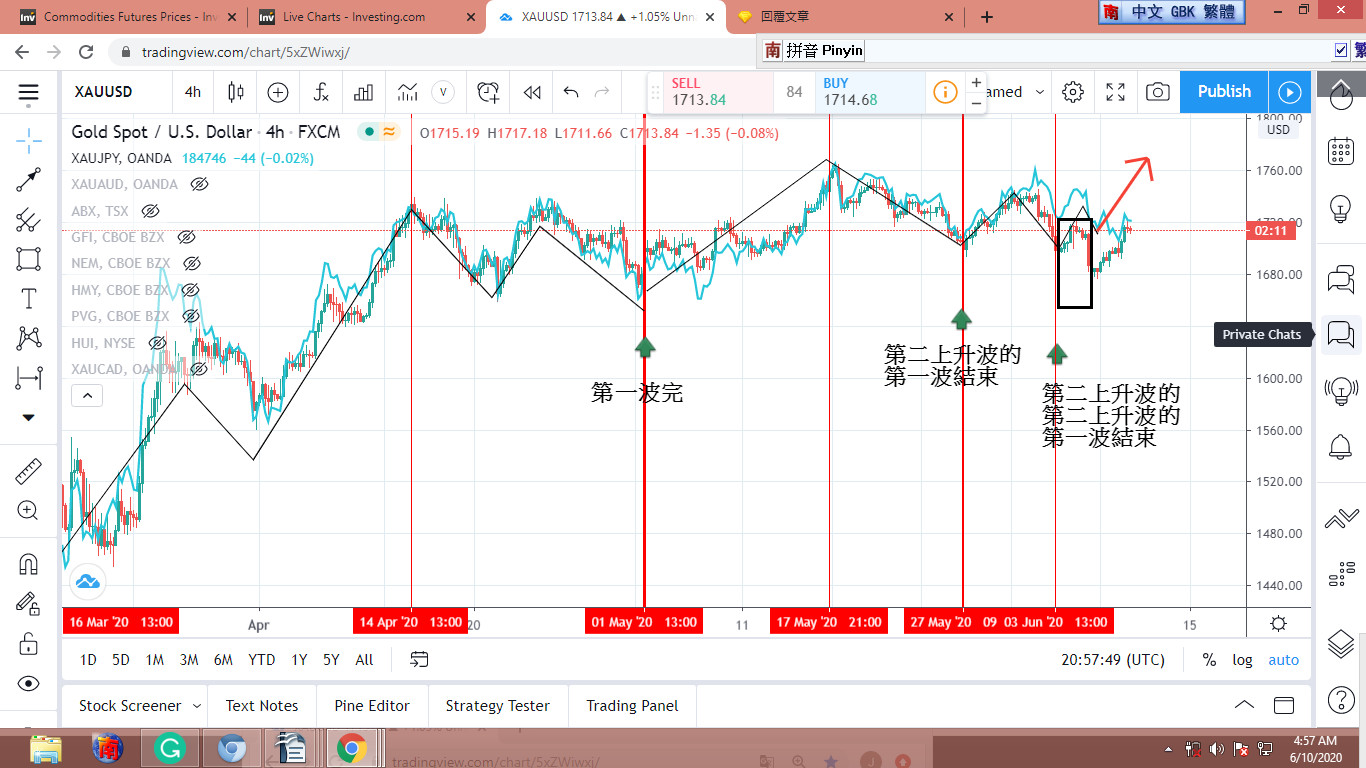Open indicator templates dropdown
This screenshot has height=768, width=1366.
[x=443, y=92]
